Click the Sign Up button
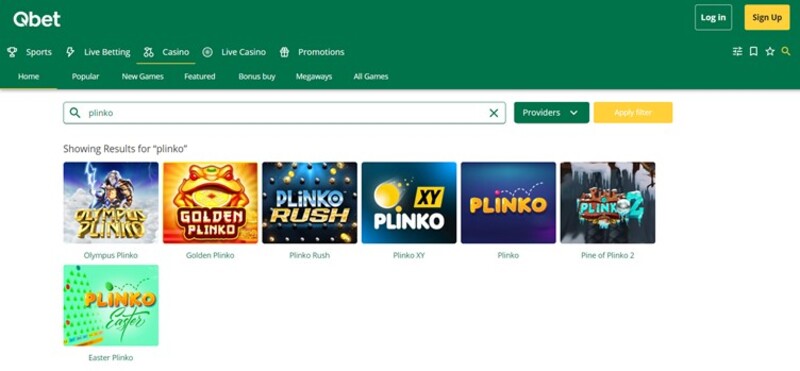Viewport: 800px width, 371px height. [x=767, y=17]
